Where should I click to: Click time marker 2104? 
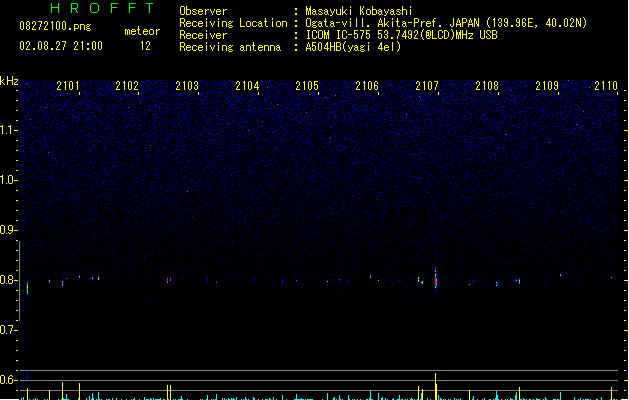(247, 86)
